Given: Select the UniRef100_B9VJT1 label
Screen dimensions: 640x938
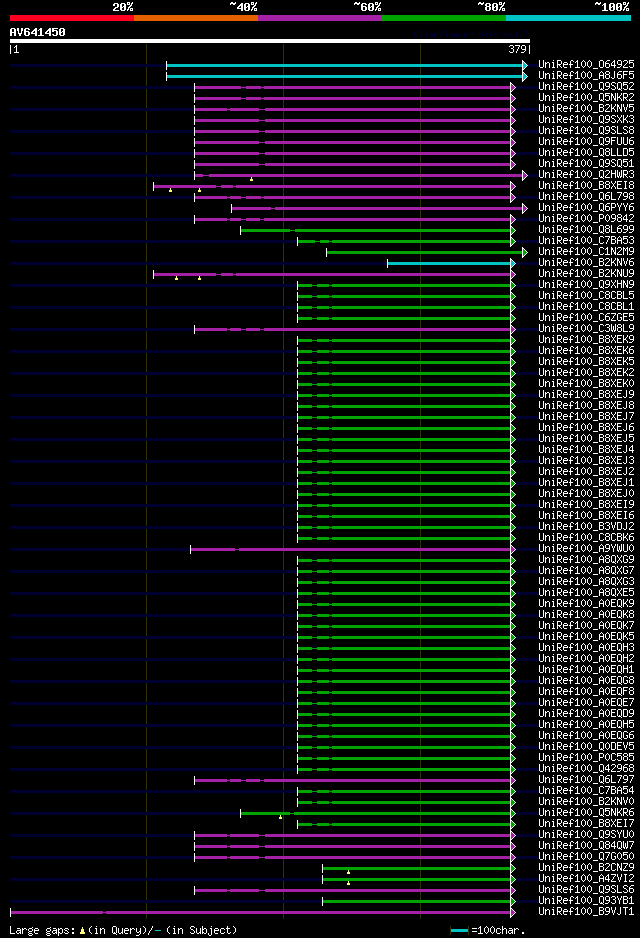Looking at the screenshot, I should pyautogui.click(x=586, y=911).
